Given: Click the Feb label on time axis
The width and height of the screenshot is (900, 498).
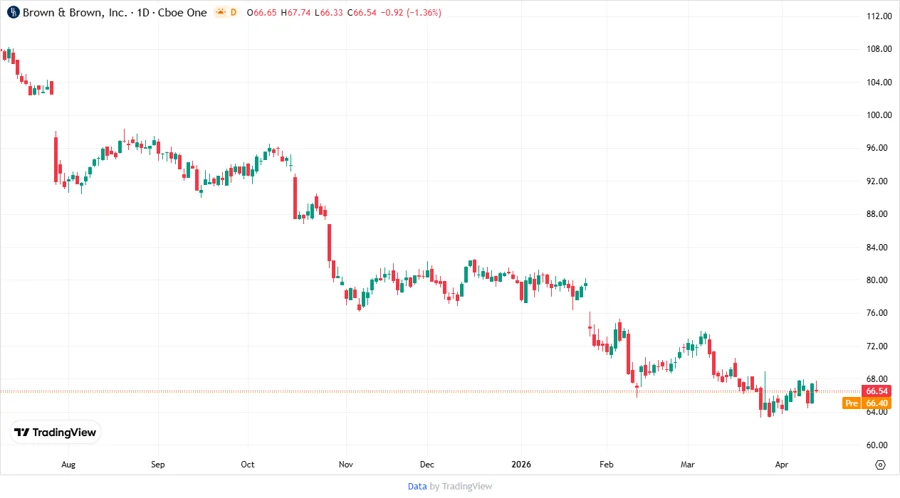Looking at the screenshot, I should point(606,464).
